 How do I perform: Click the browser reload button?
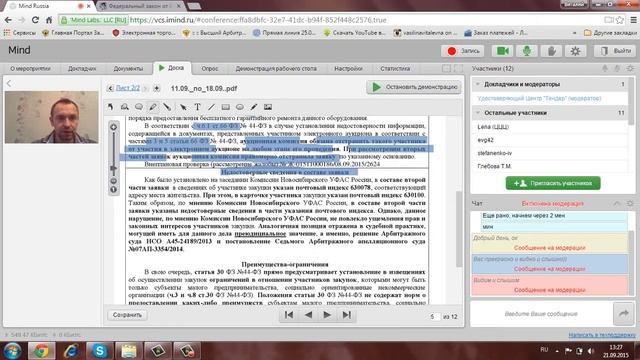[x=36, y=20]
